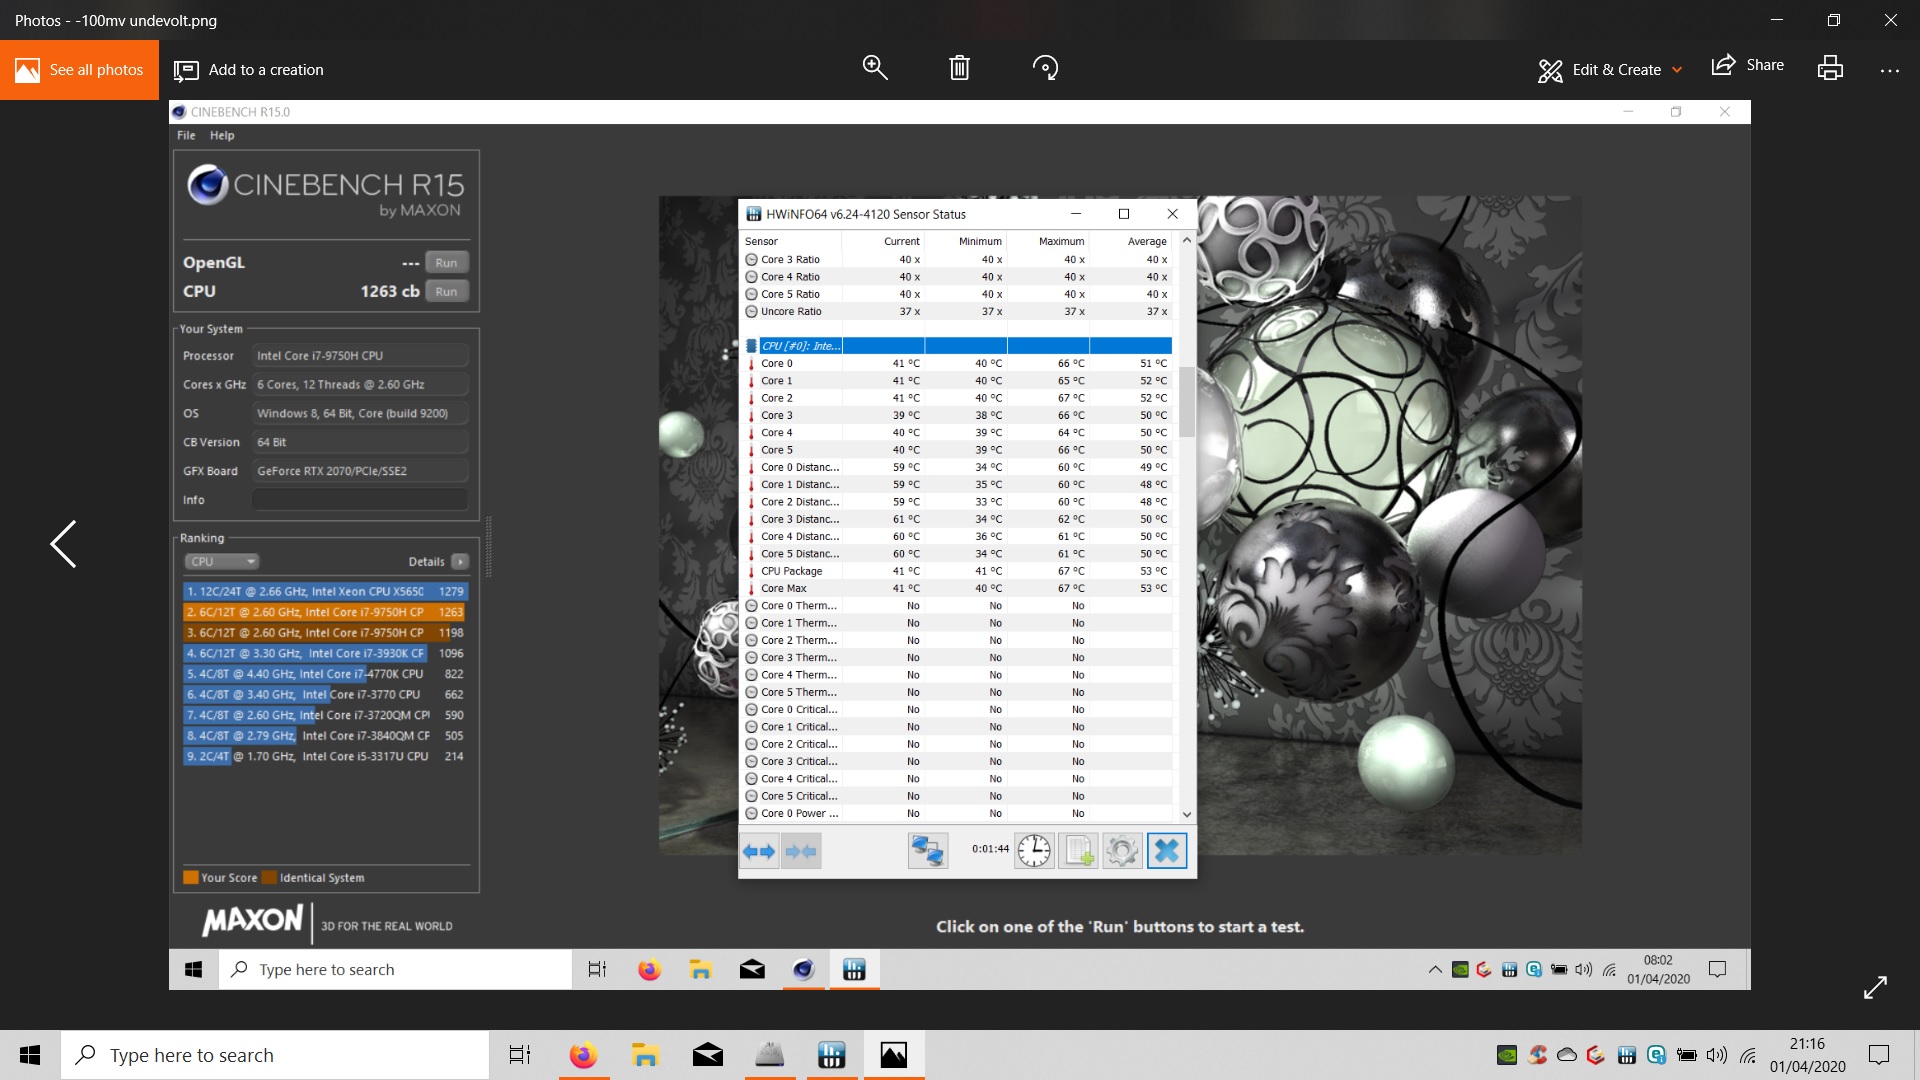The height and width of the screenshot is (1080, 1920).
Task: Open the CPU ranking dropdown in Cinebench
Action: pos(222,561)
